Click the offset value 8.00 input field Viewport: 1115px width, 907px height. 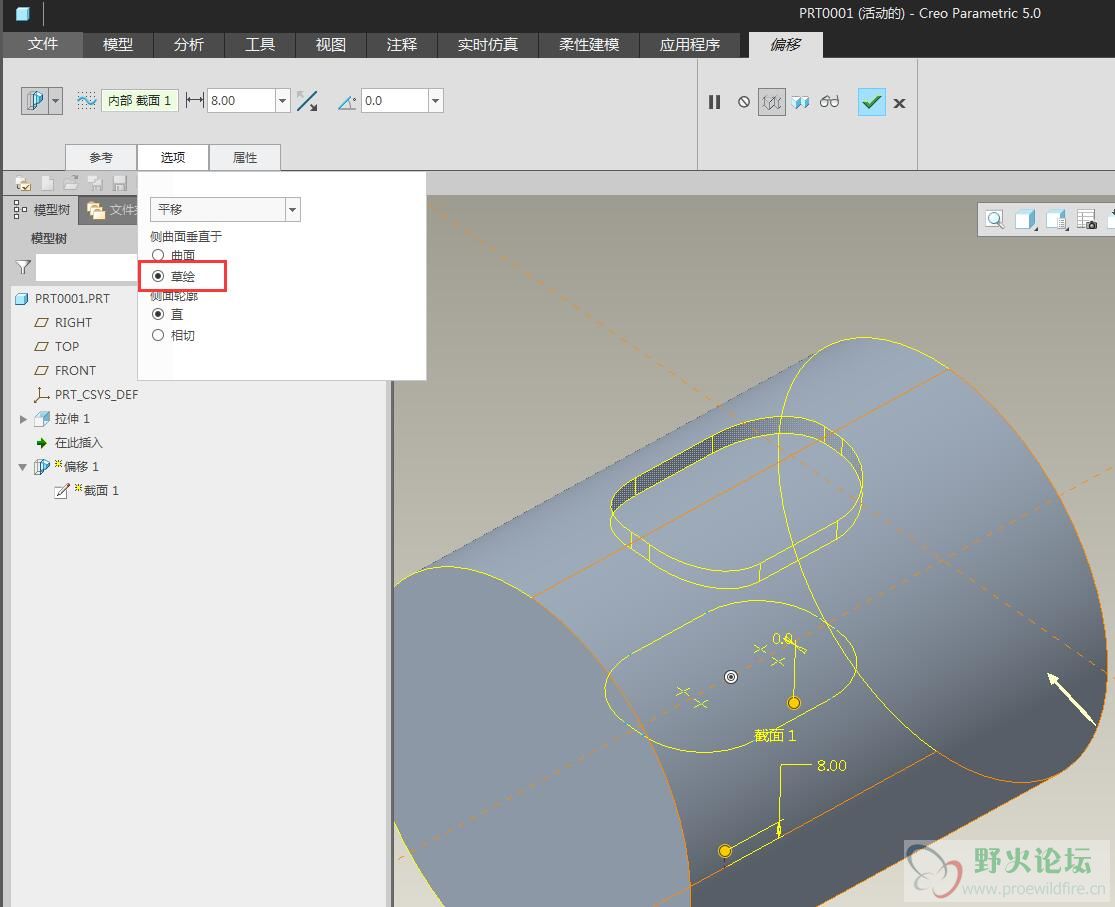tap(241, 101)
